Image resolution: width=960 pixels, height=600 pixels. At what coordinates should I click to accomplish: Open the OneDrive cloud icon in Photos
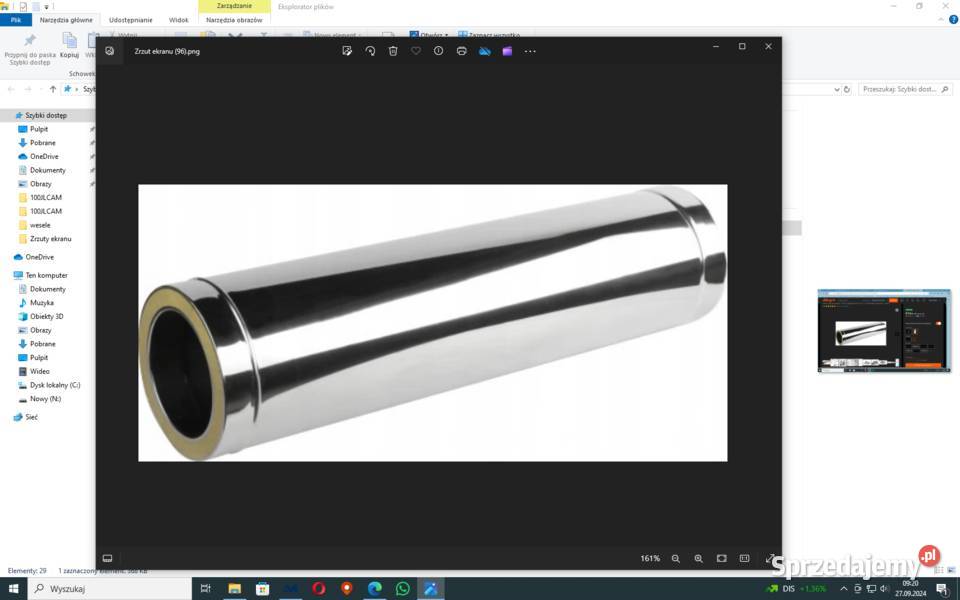tap(484, 51)
